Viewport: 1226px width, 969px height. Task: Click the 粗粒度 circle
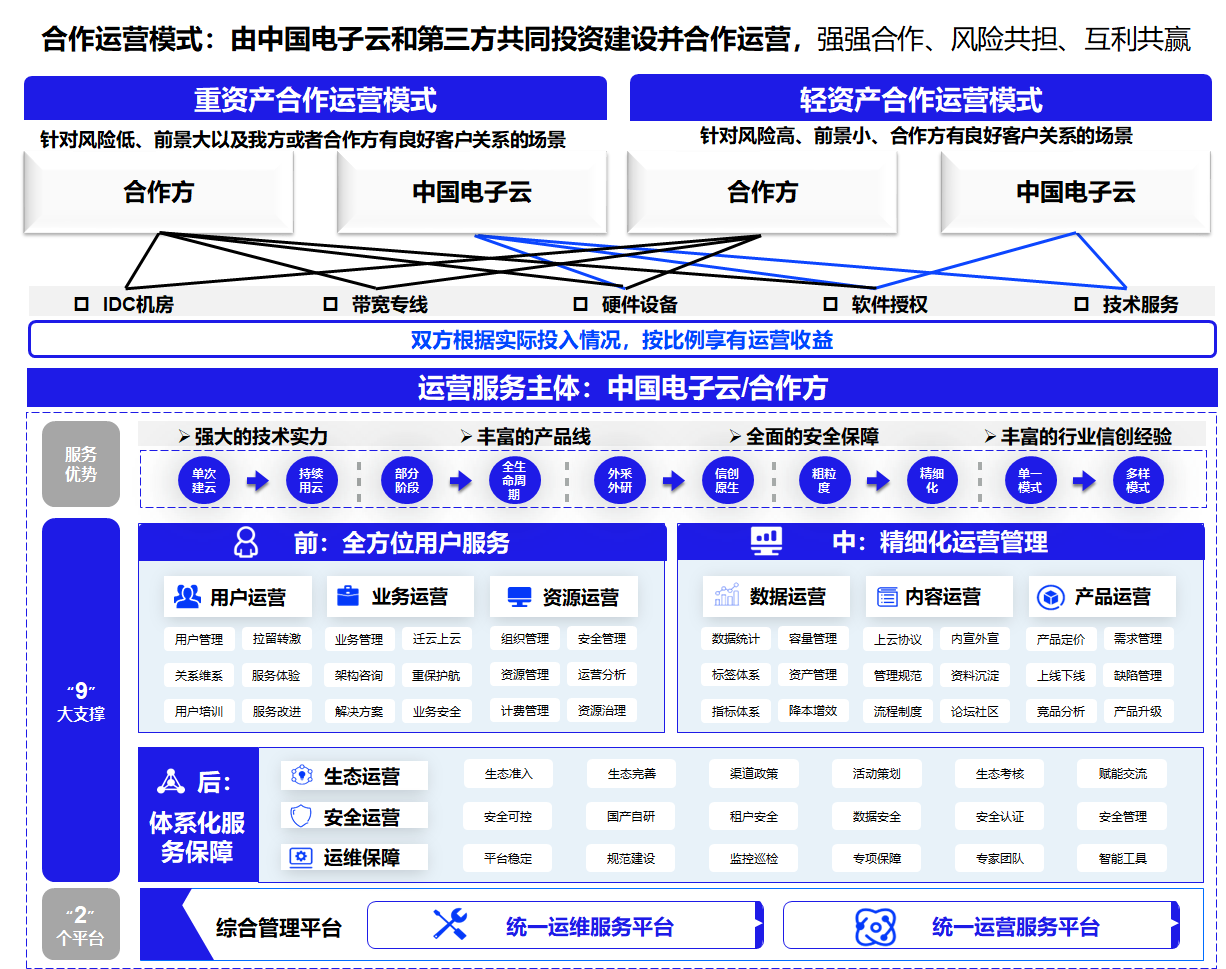coord(824,481)
